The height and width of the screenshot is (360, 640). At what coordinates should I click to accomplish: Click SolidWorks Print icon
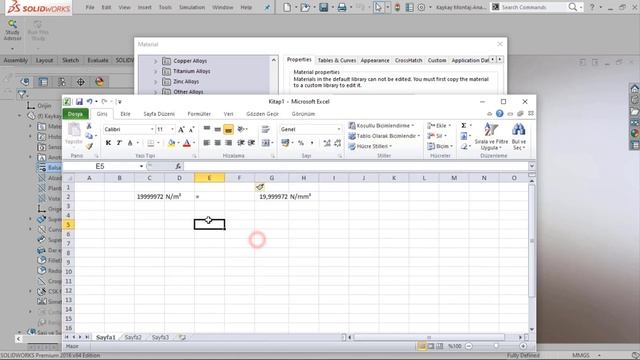click(342, 7)
